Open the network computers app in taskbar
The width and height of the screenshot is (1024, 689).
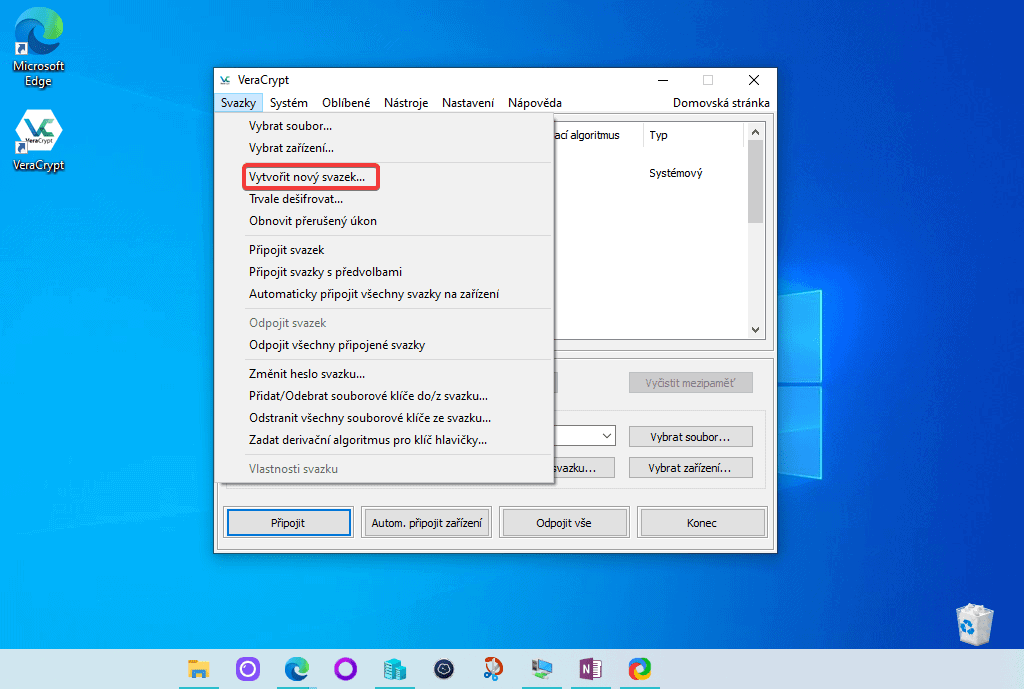coord(541,669)
